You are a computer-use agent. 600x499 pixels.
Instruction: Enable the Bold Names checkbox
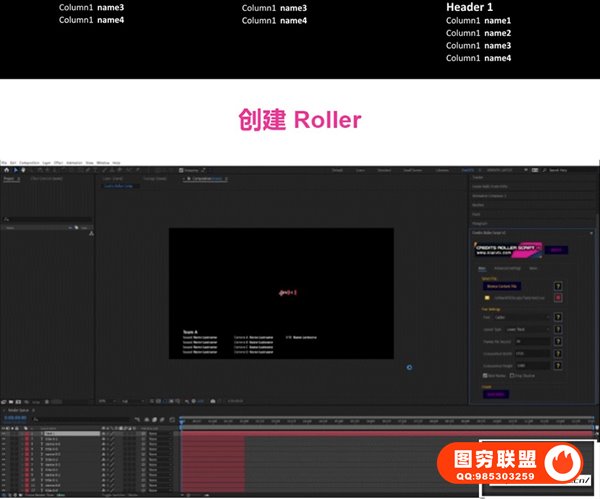click(x=486, y=376)
